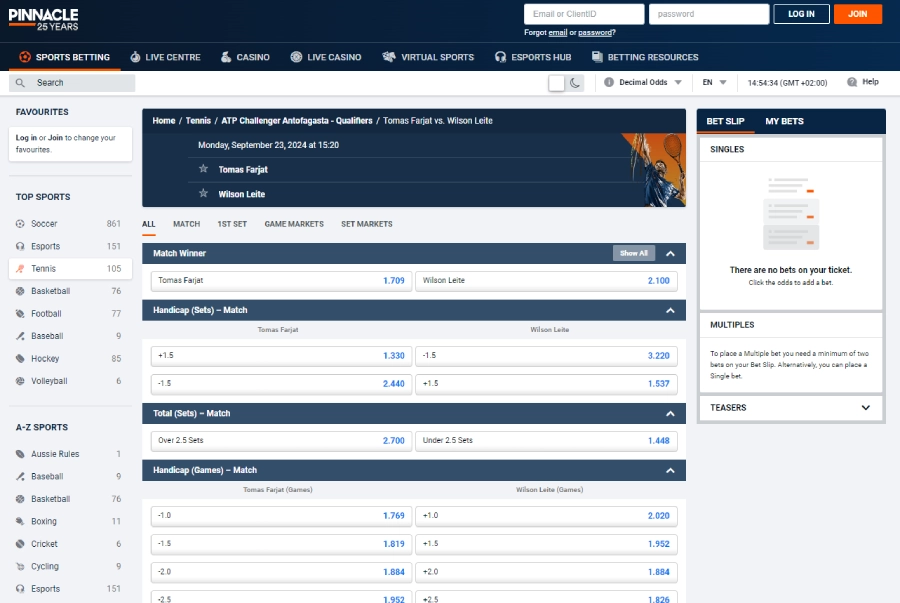Click the JOIN button
Screen dimensions: 900x603
tap(857, 14)
